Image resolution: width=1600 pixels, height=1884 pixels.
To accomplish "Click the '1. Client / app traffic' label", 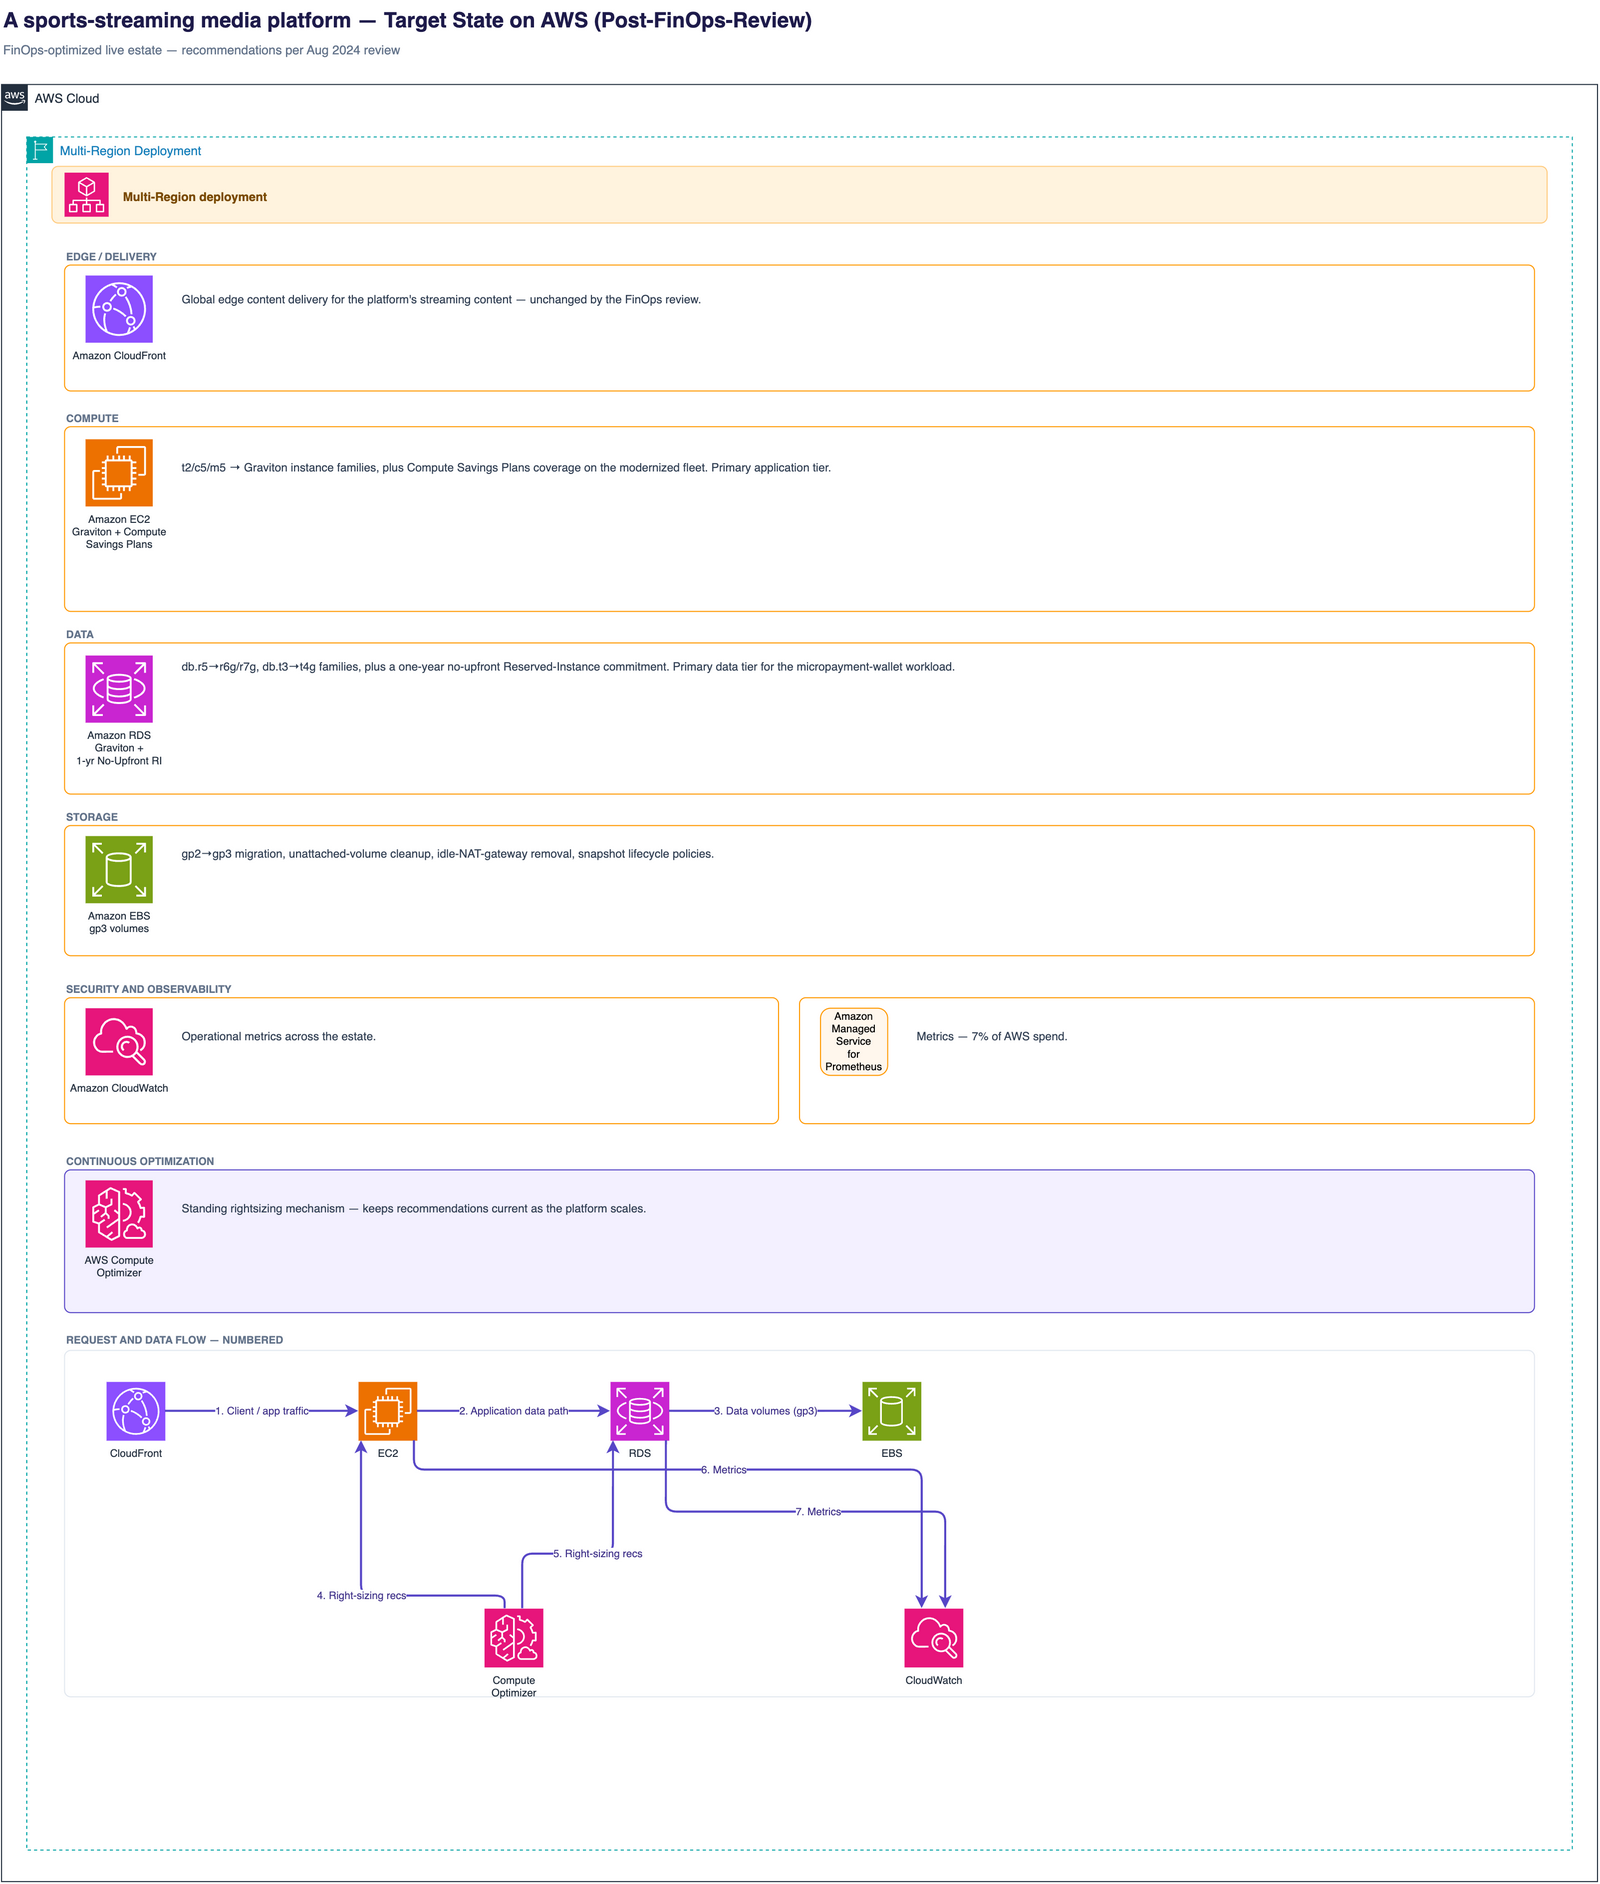I will click(x=262, y=1411).
